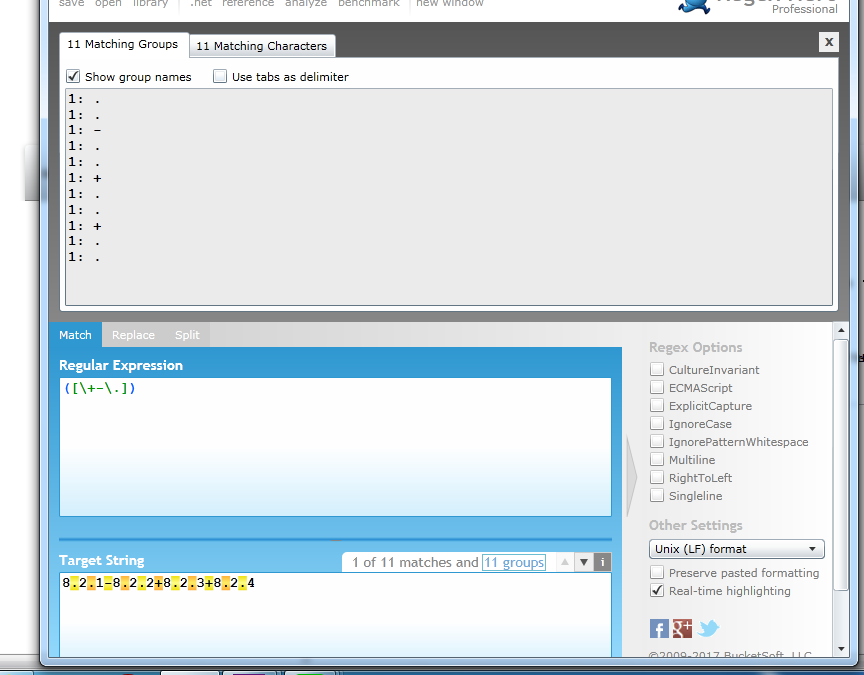Open the Facebook share icon
This screenshot has height=675, width=864.
click(x=659, y=629)
